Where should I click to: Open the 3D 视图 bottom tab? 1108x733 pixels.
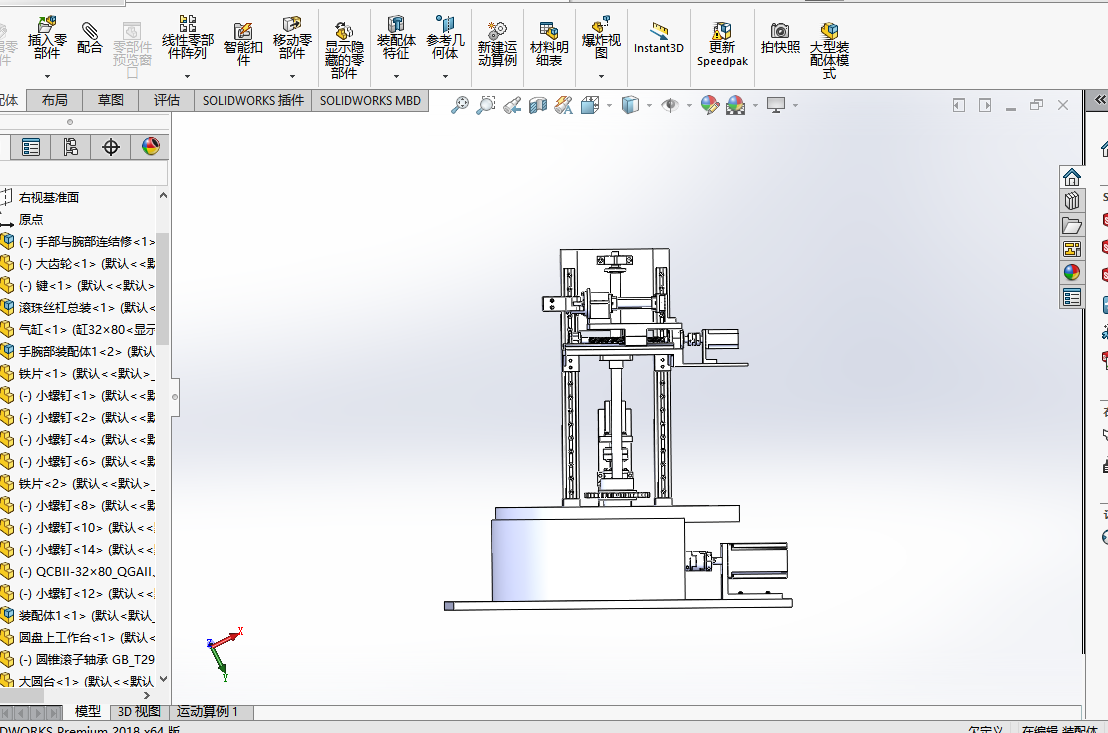coord(139,712)
